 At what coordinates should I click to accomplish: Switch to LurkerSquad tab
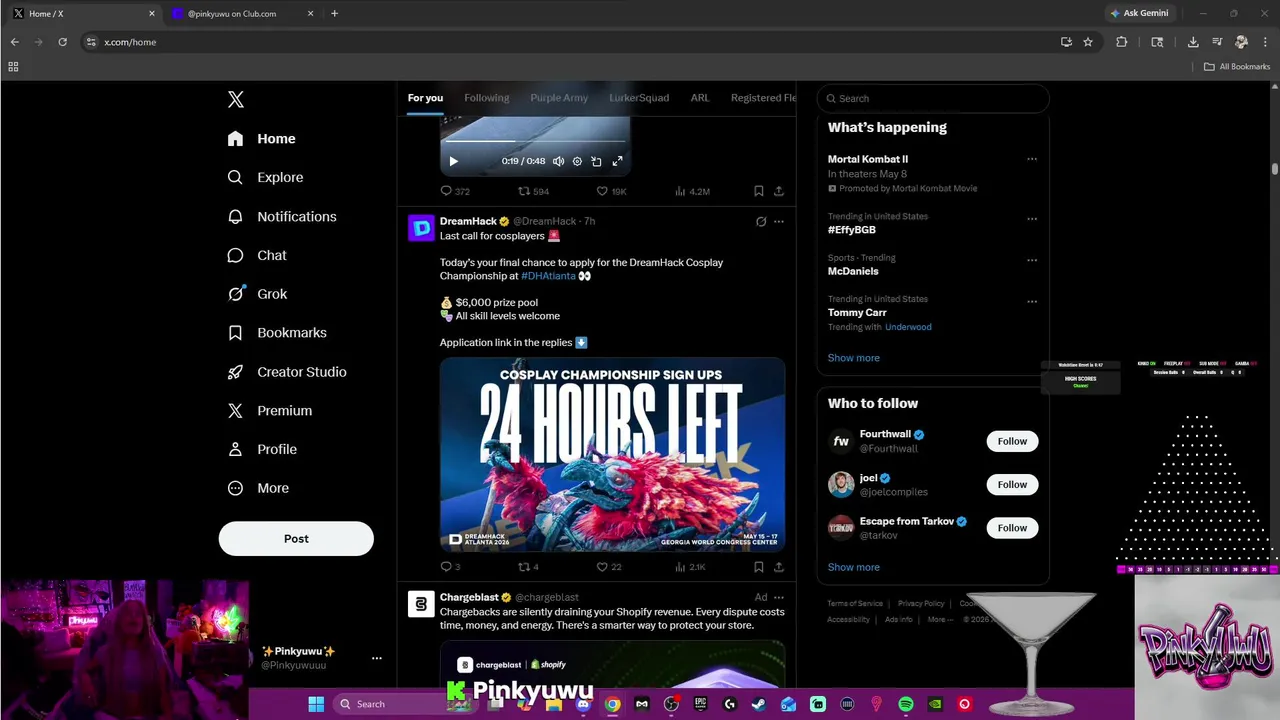pos(639,98)
